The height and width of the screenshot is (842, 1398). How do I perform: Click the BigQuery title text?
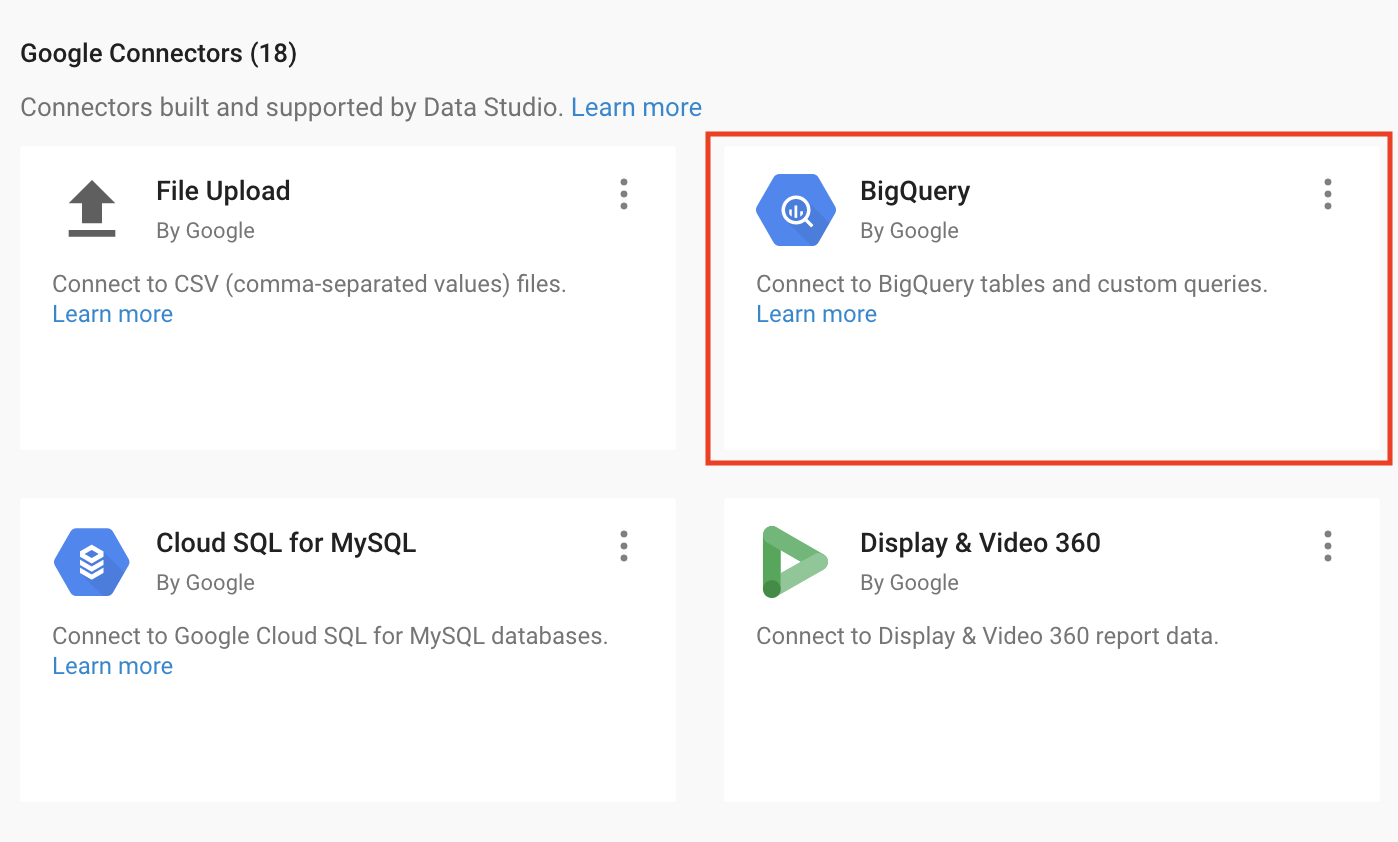(914, 190)
